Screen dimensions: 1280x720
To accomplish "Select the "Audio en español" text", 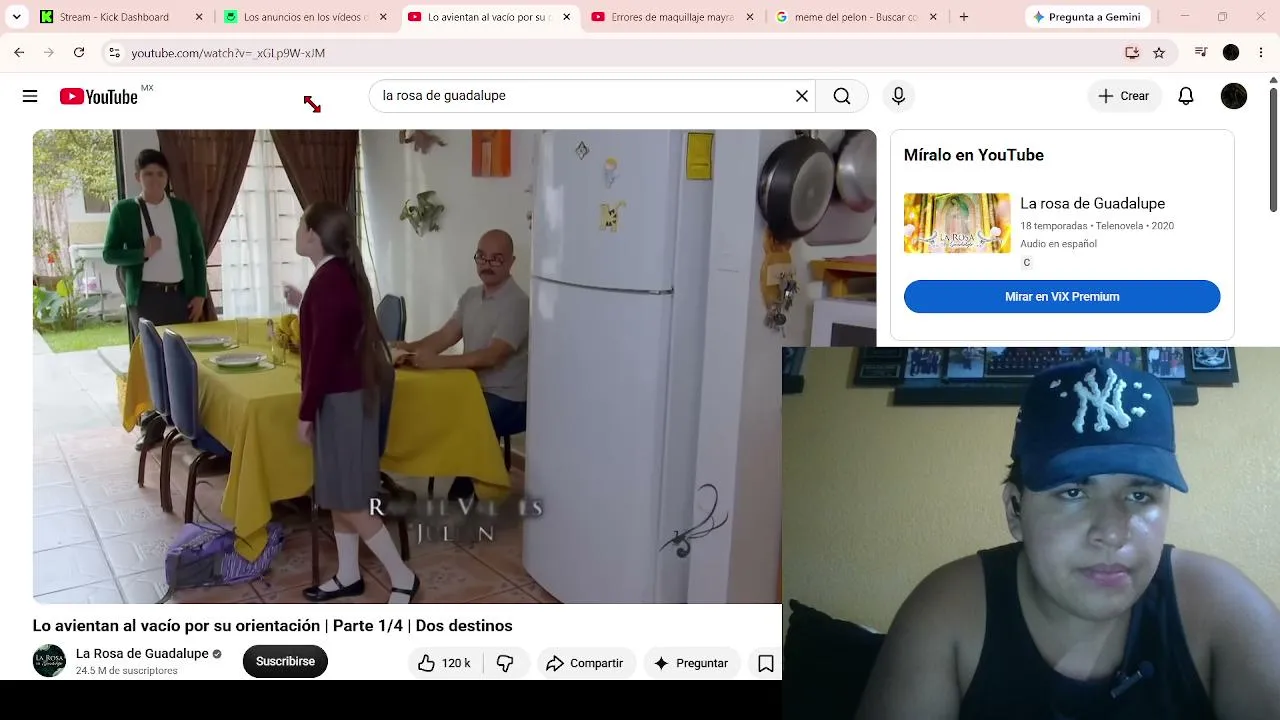I will (x=1058, y=244).
